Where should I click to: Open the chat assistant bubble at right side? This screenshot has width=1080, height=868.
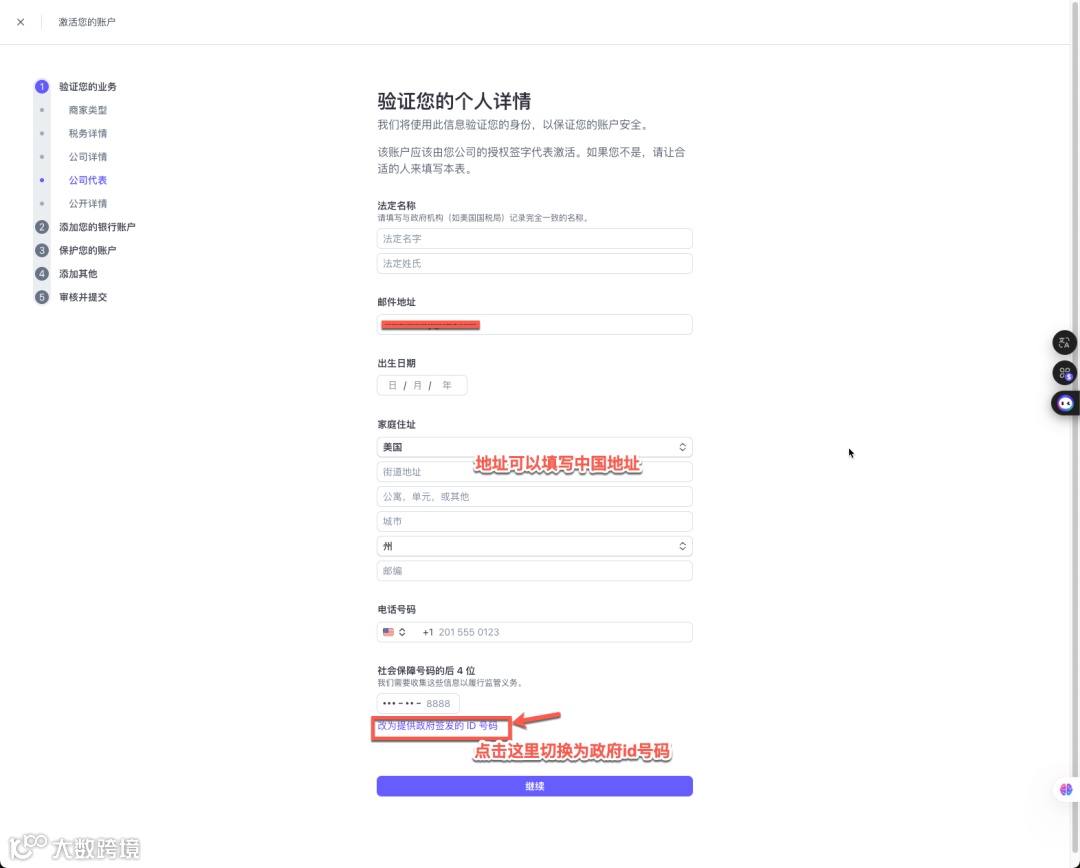click(1064, 403)
